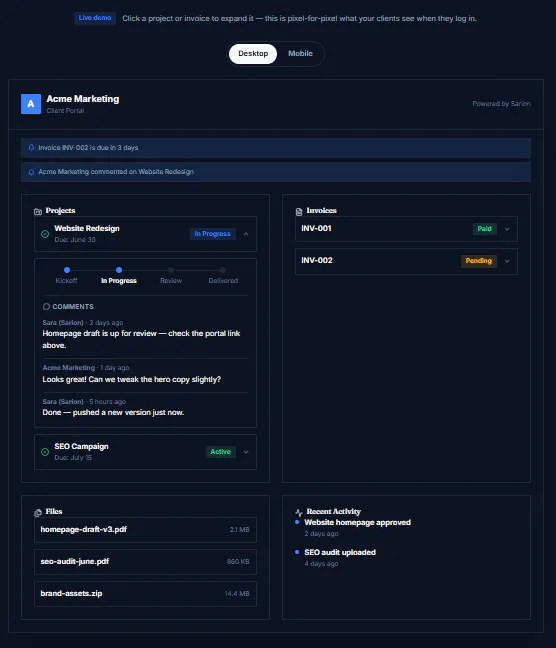Click the Files paperclip icon
Viewport: 556px width, 648px height.
[38, 512]
